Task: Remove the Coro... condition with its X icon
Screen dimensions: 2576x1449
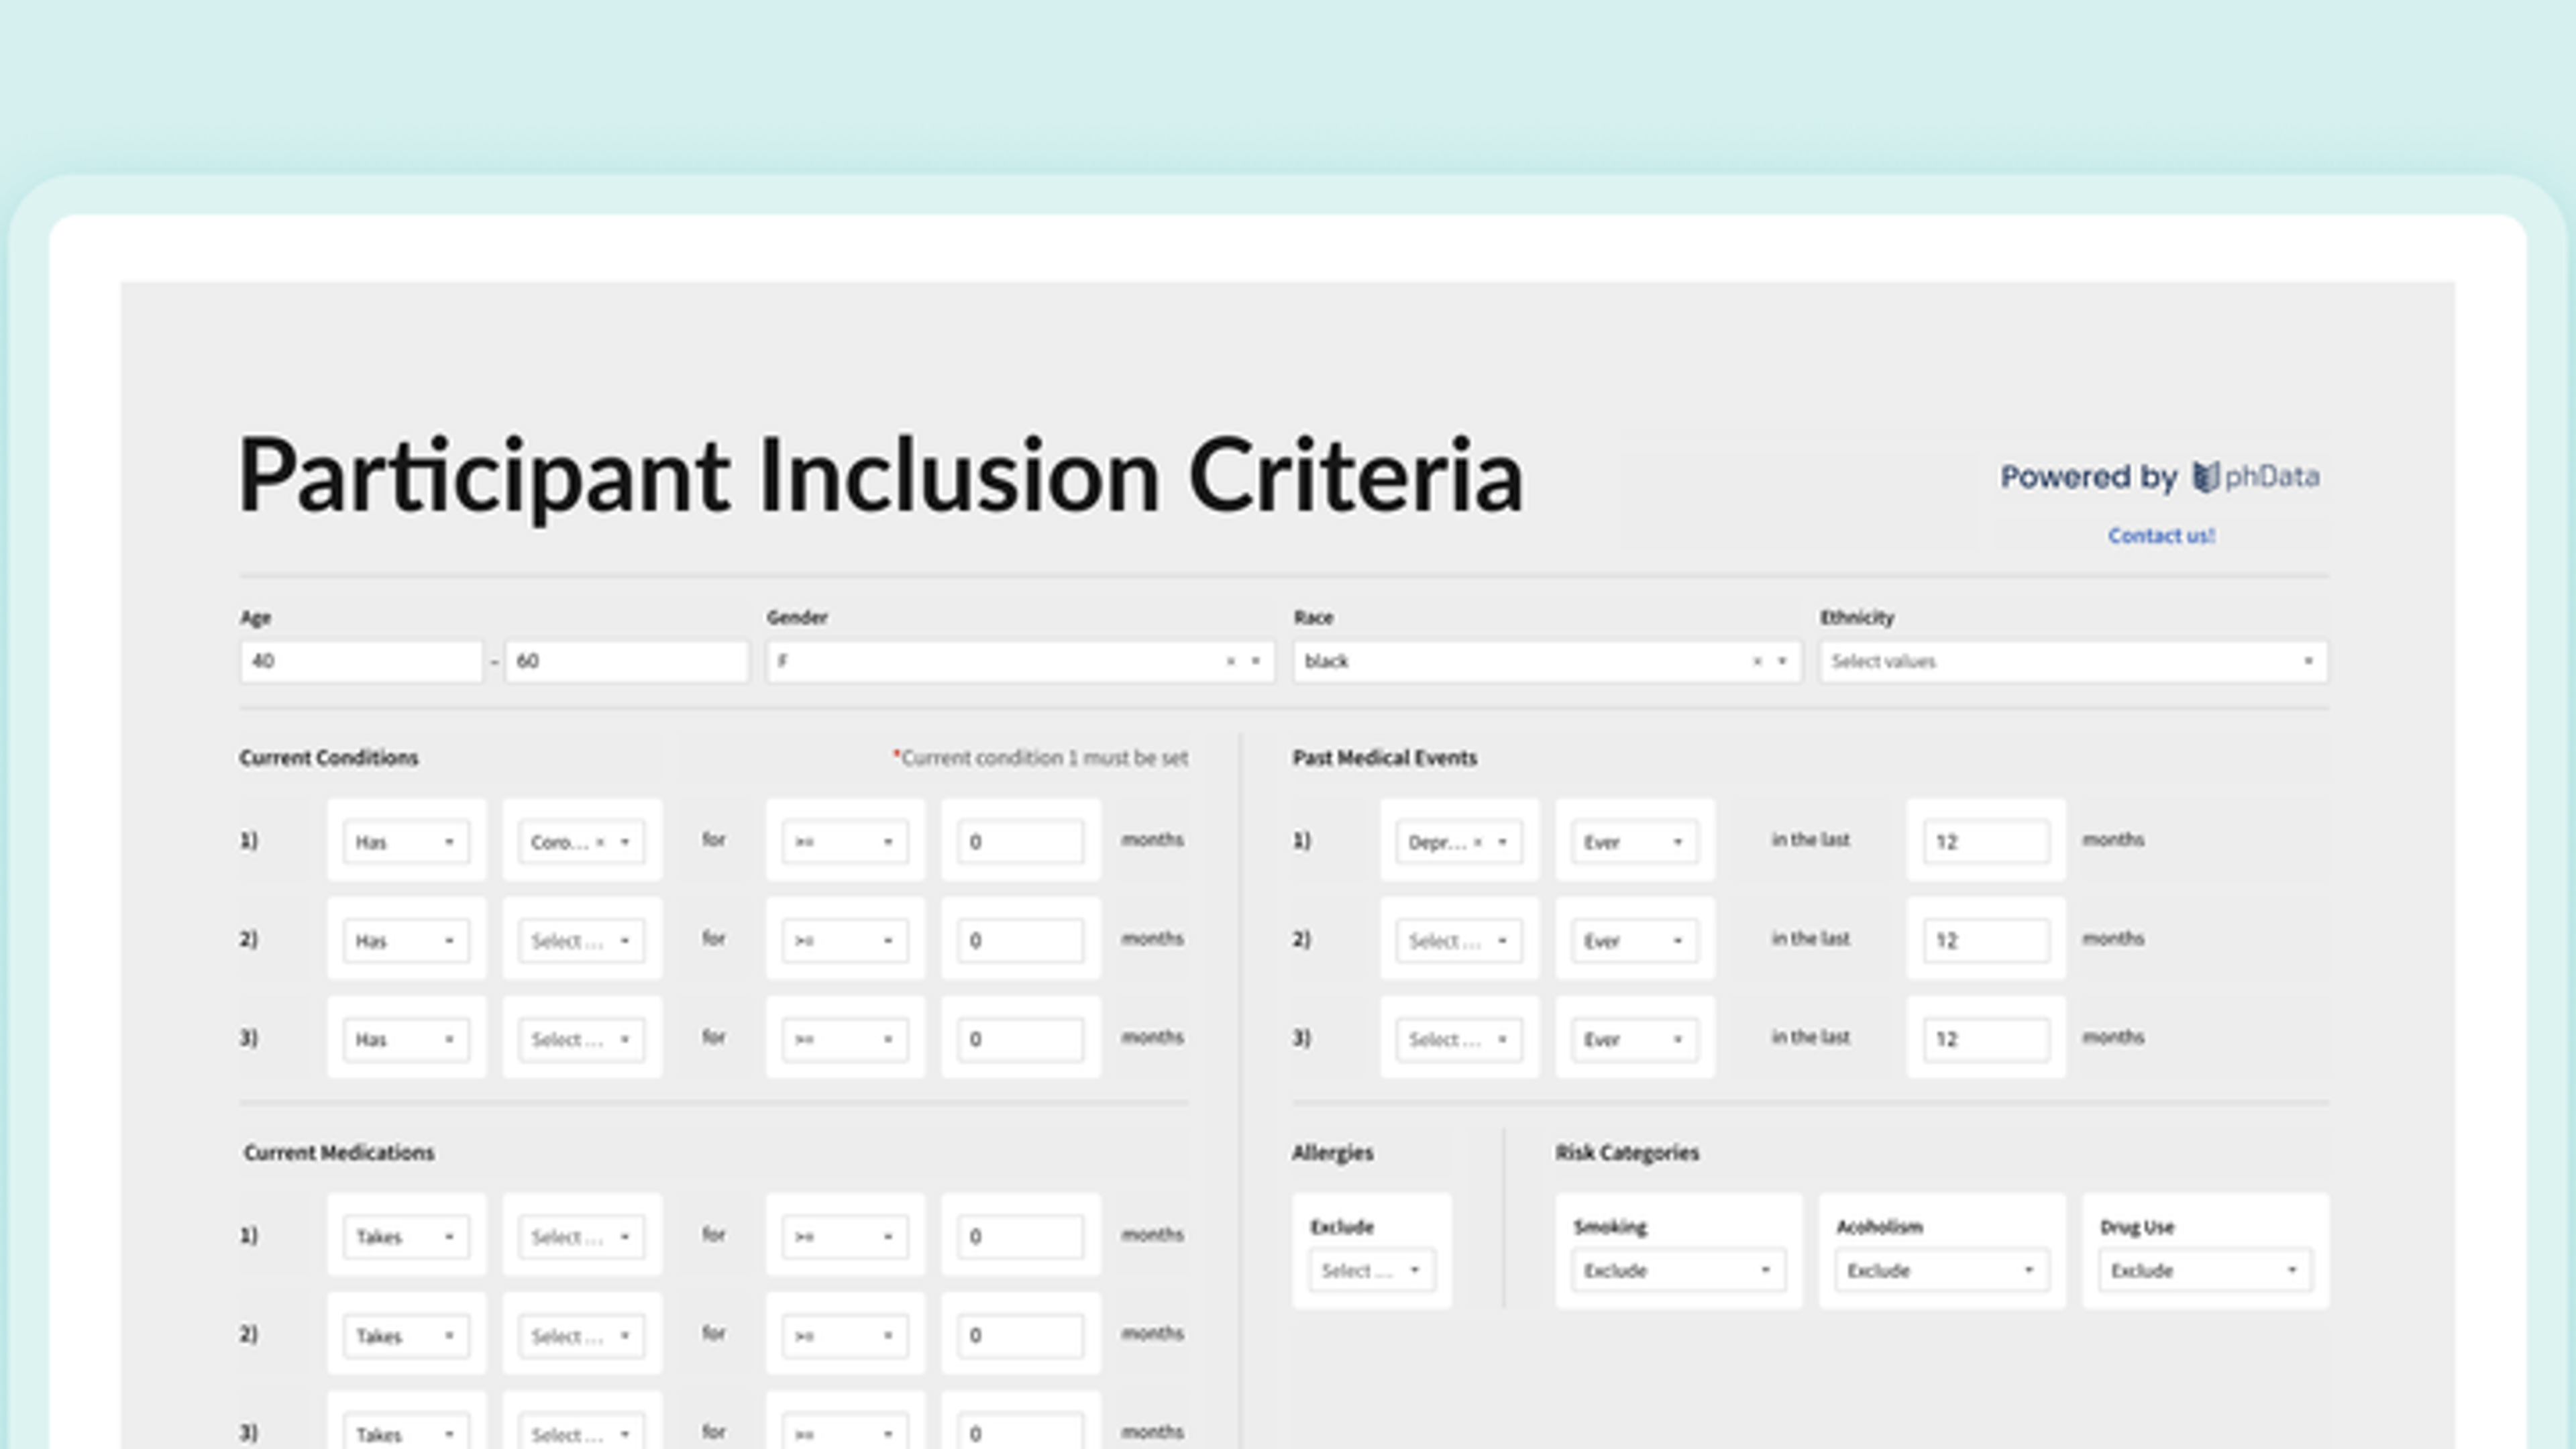Action: (600, 842)
